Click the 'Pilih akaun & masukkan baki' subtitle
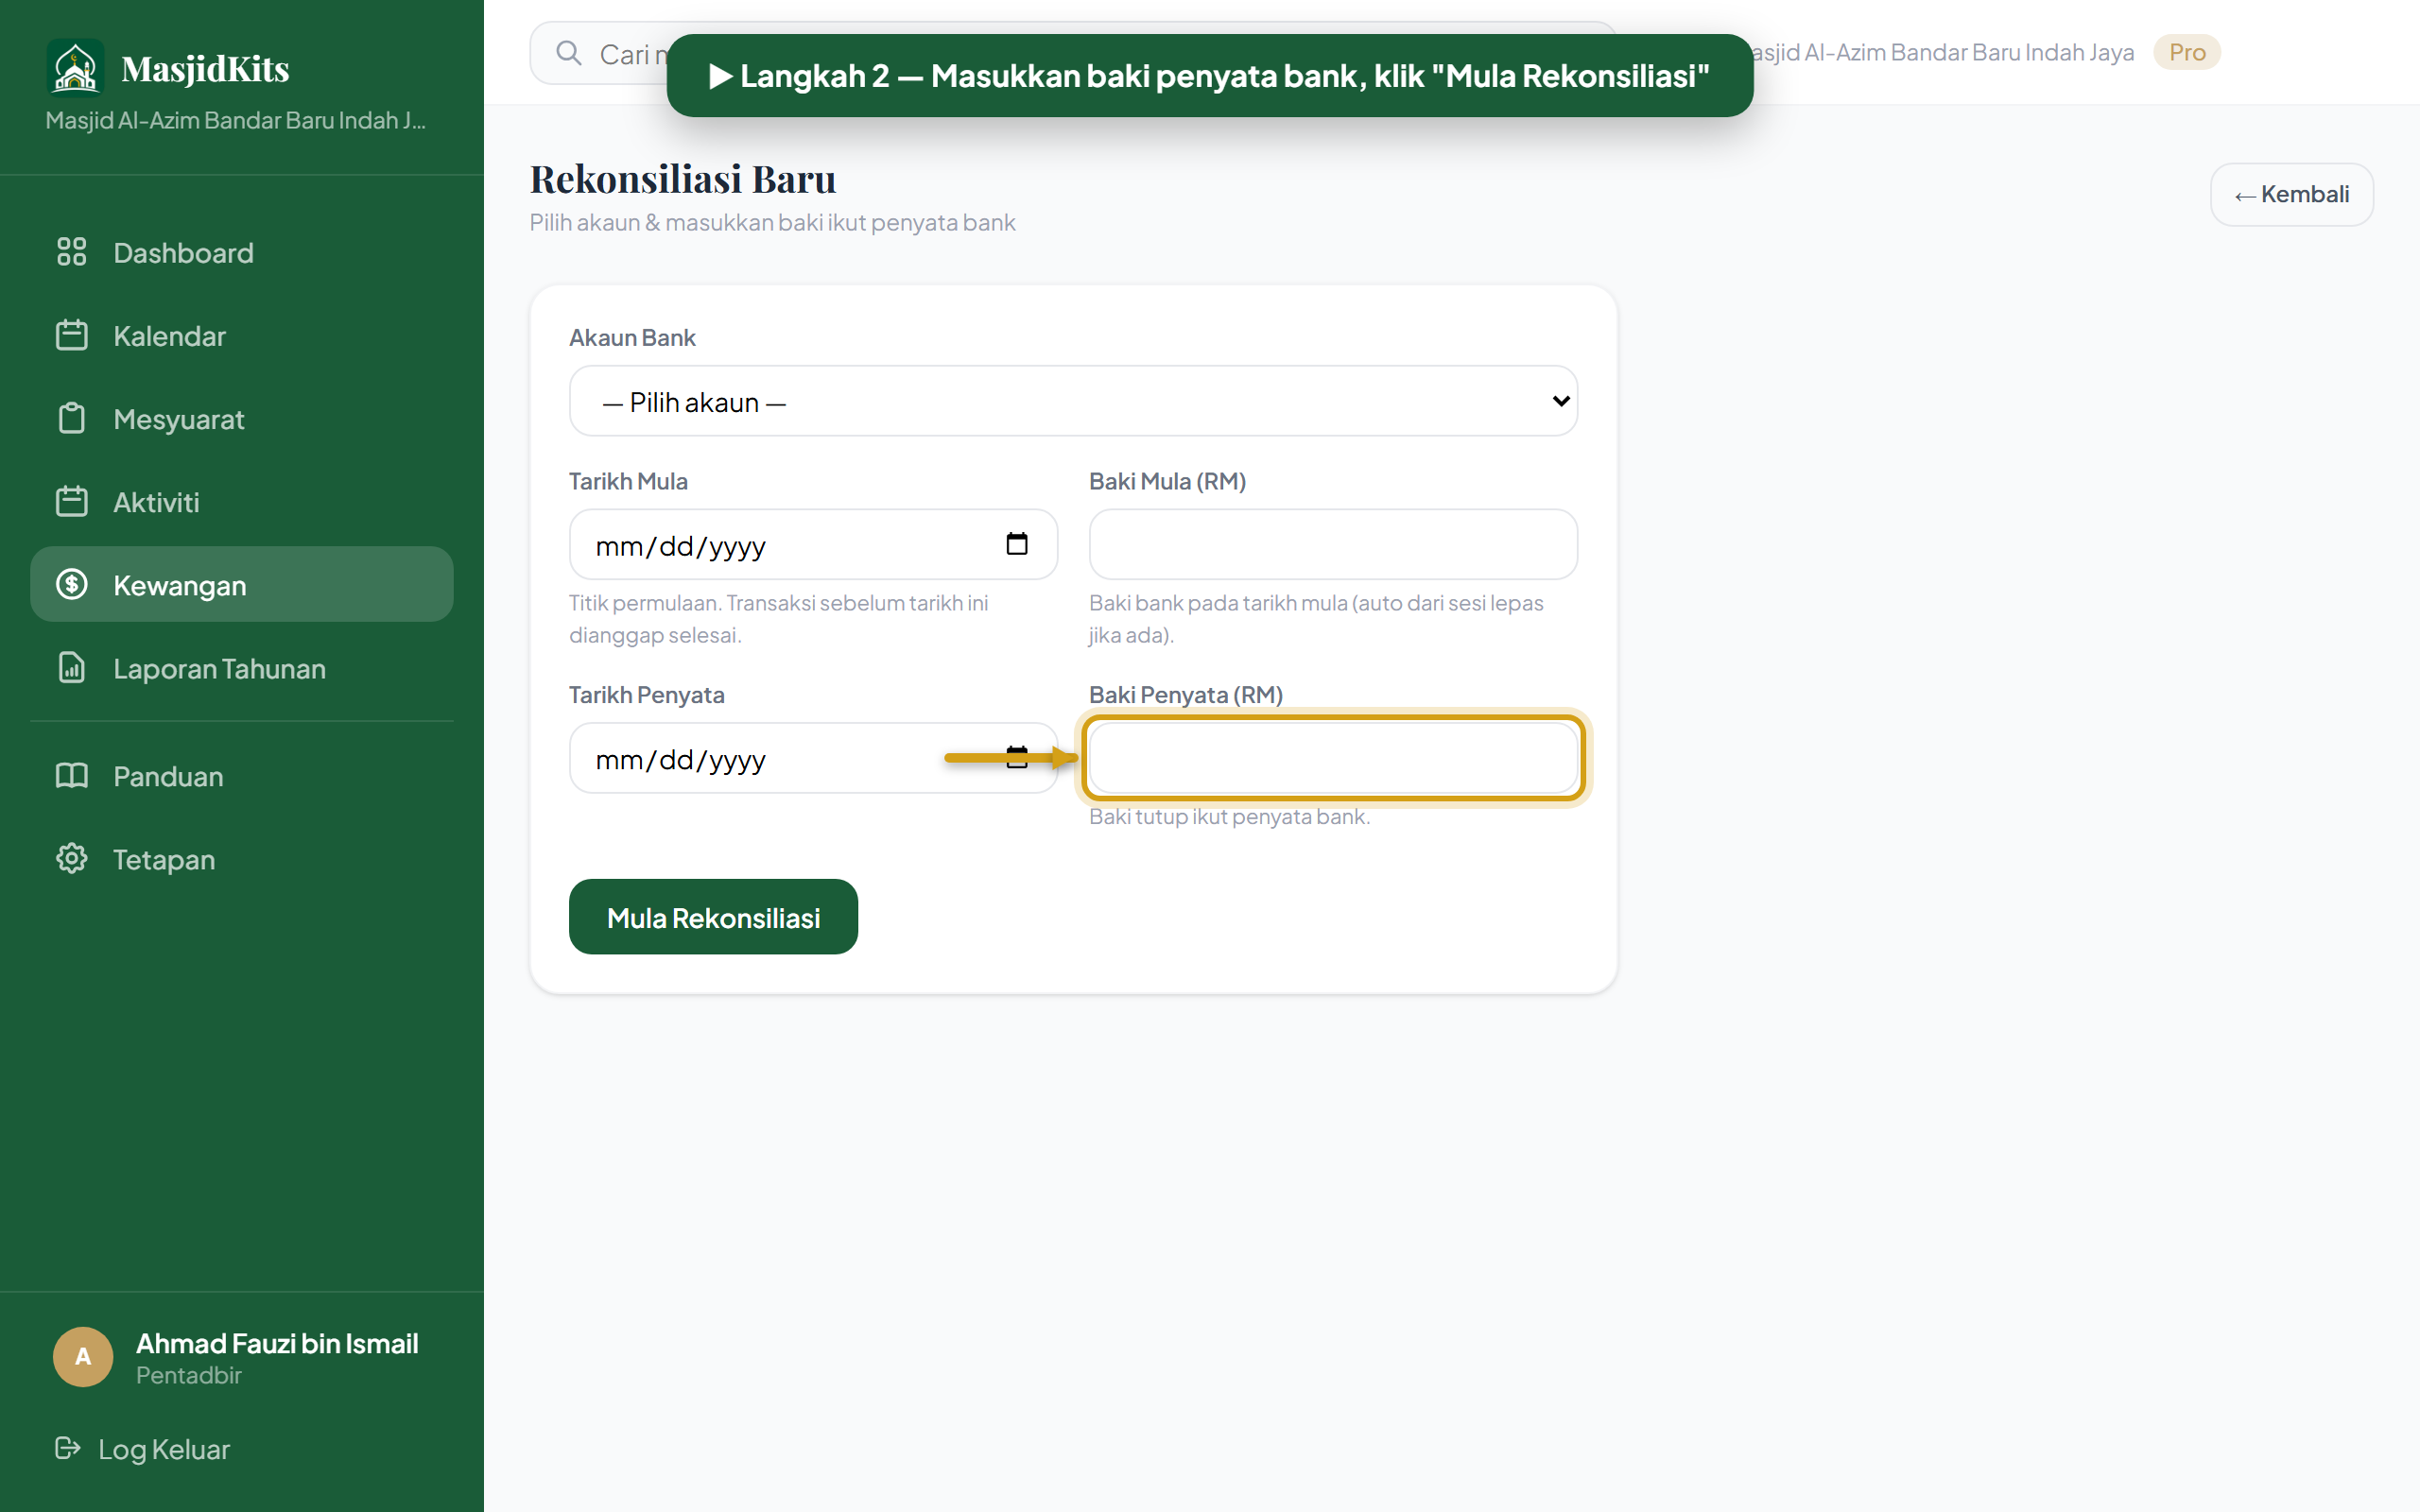 (772, 222)
